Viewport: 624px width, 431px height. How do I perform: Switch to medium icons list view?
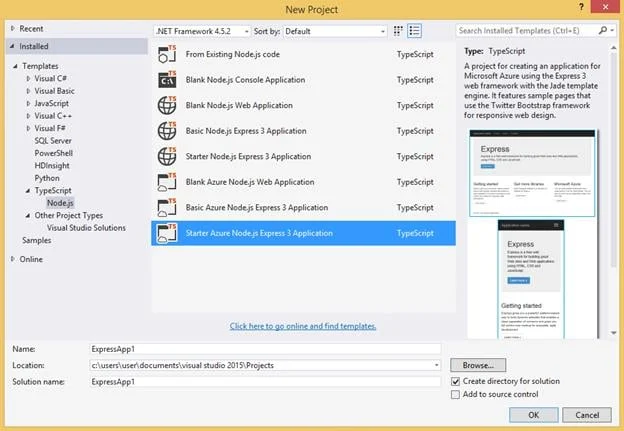point(414,31)
